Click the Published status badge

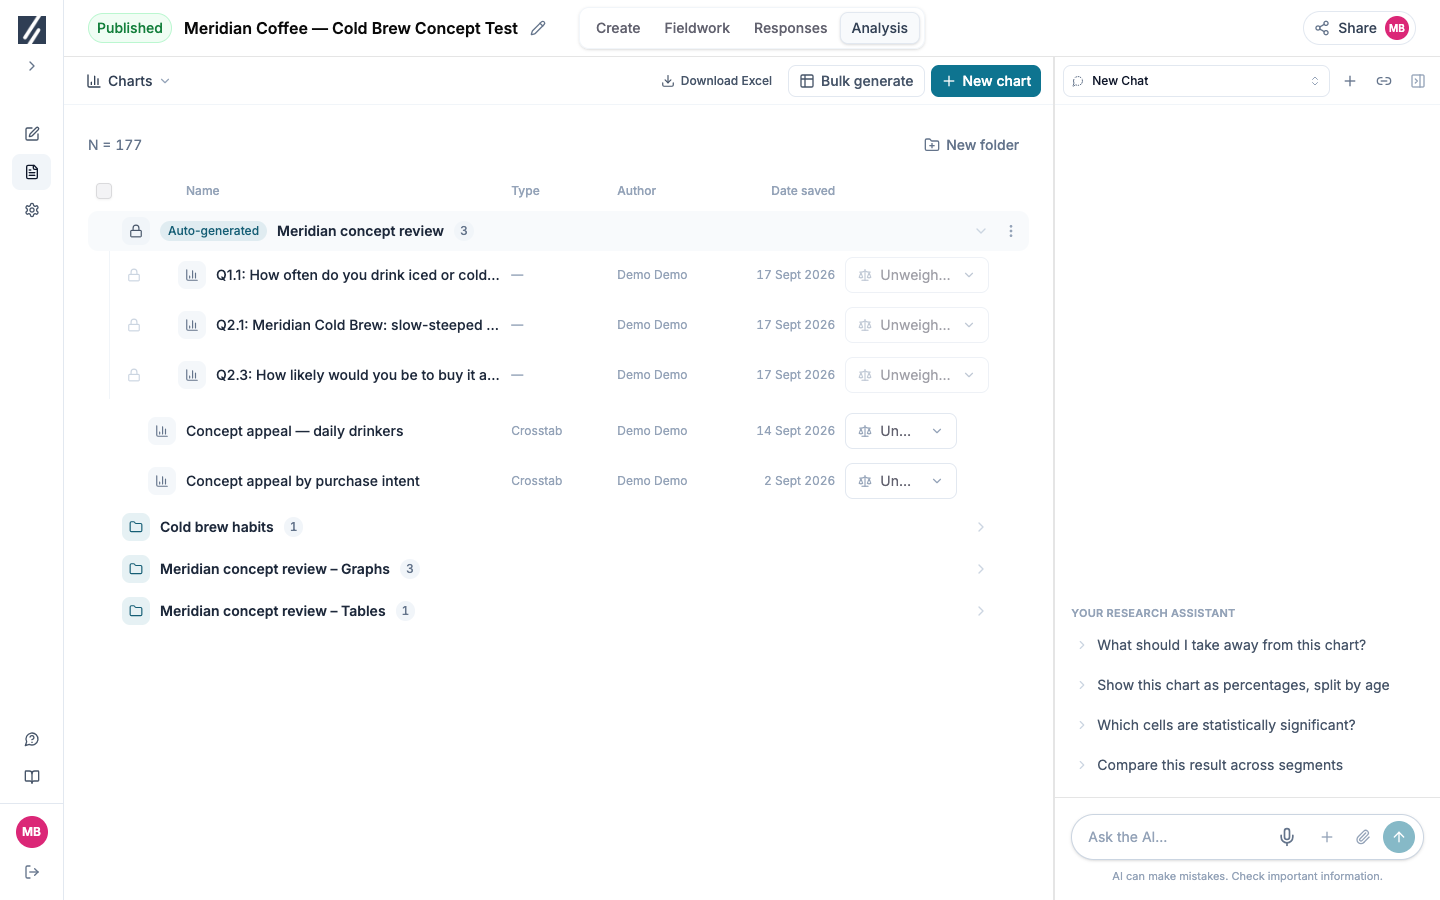130,28
